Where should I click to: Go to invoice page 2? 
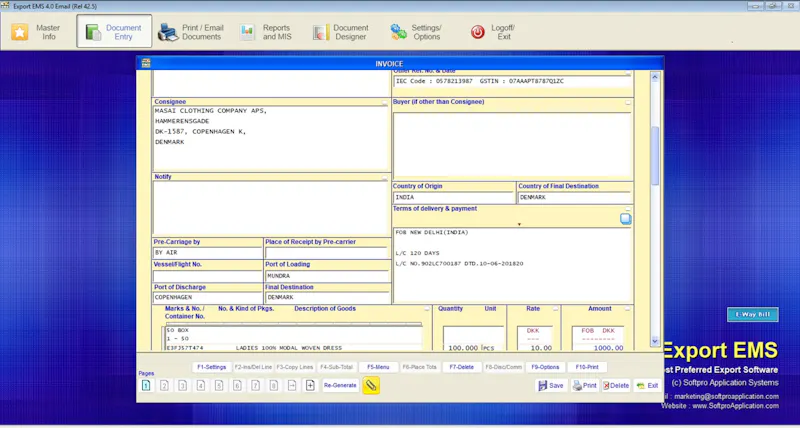click(x=164, y=386)
